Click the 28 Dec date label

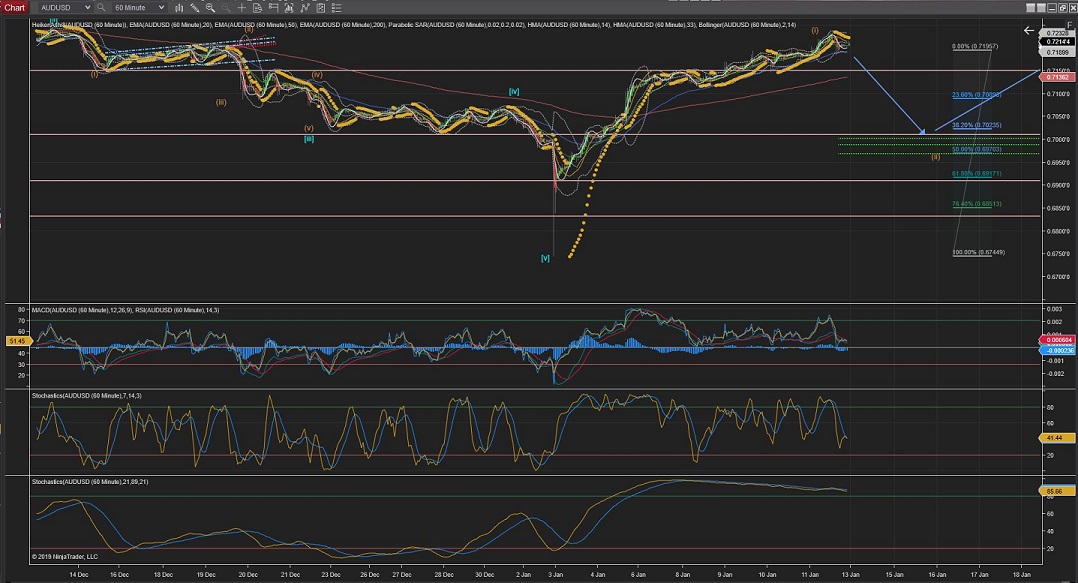[x=444, y=574]
